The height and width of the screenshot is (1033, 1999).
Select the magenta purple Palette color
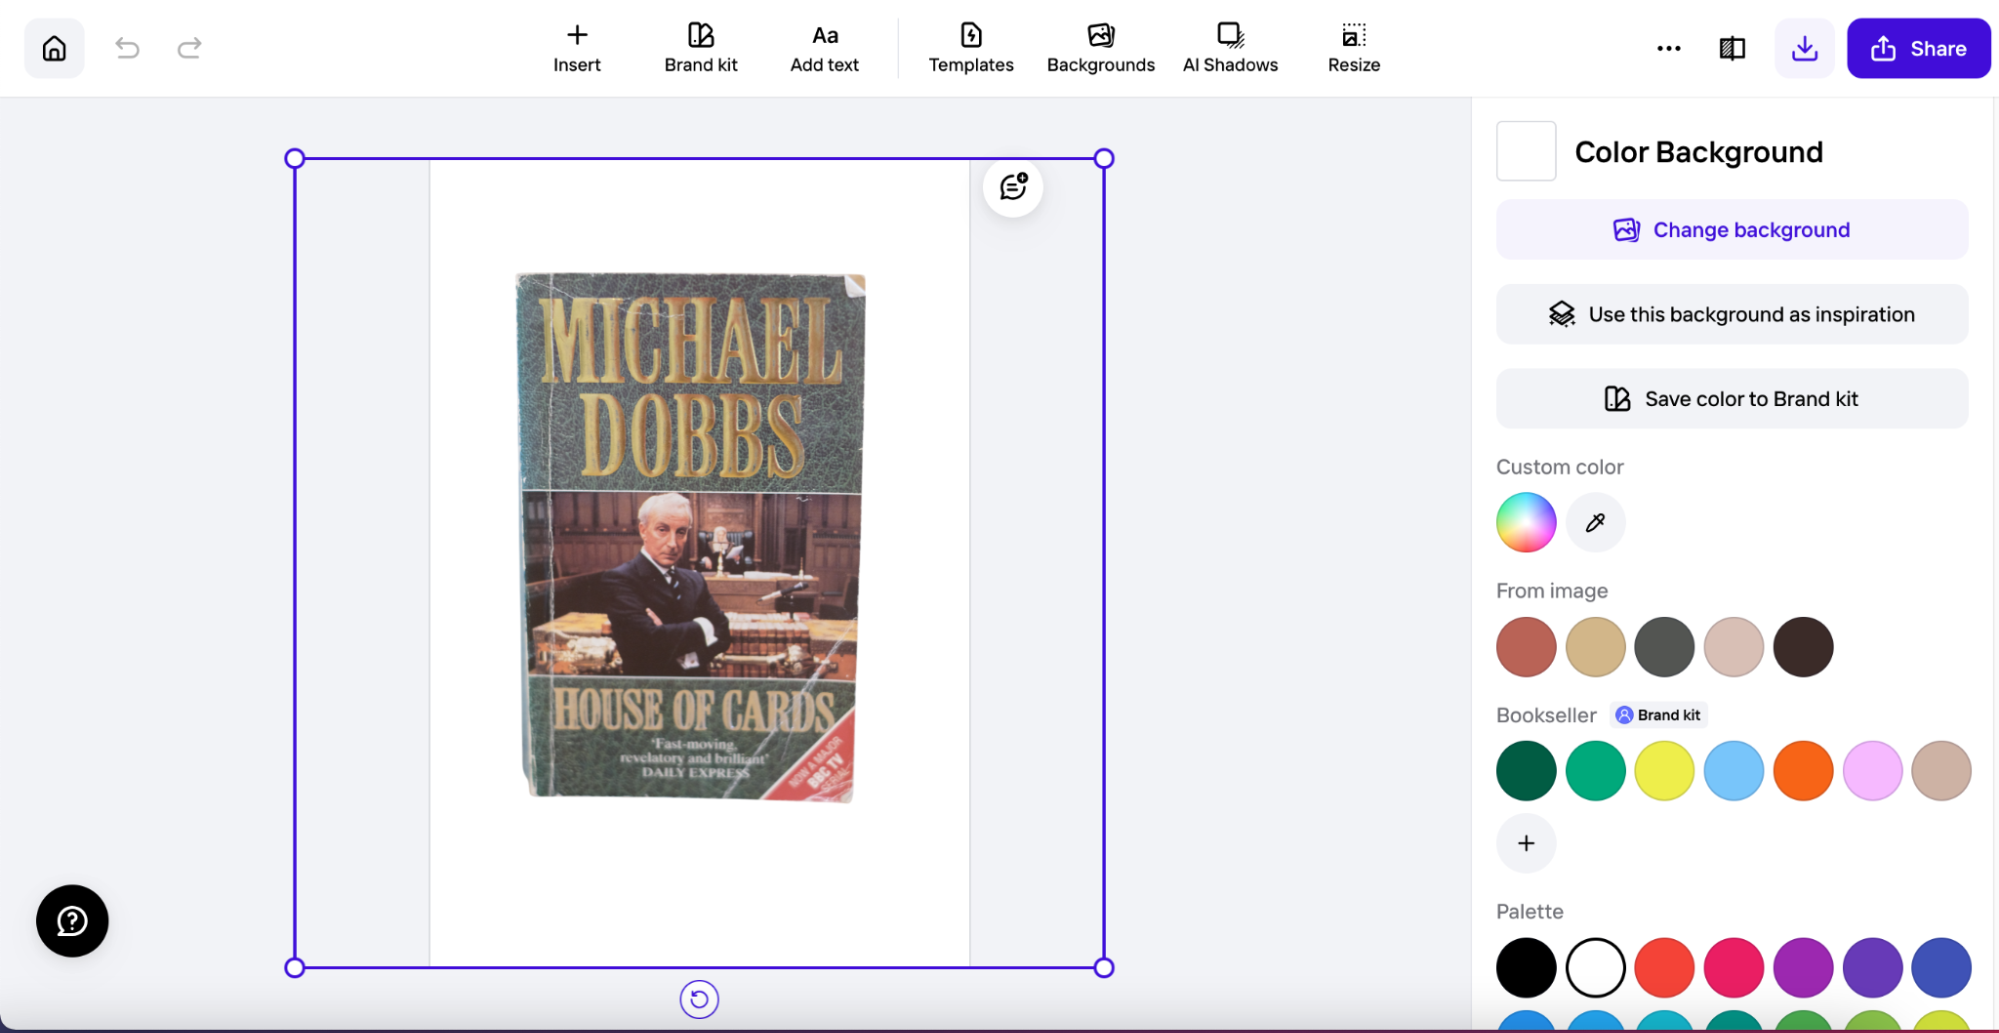pyautogui.click(x=1803, y=968)
